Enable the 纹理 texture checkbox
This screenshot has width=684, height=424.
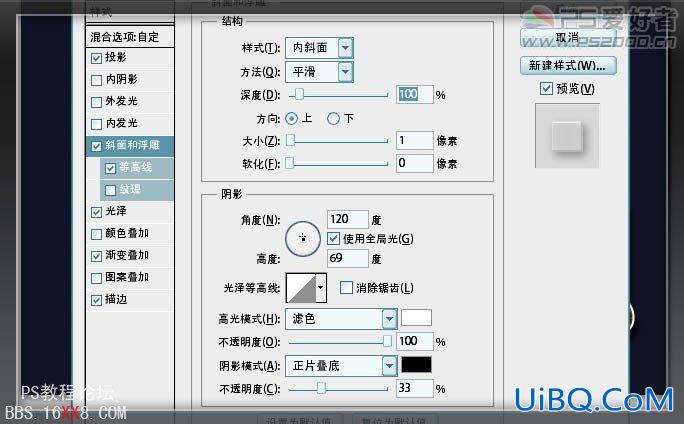(x=110, y=190)
